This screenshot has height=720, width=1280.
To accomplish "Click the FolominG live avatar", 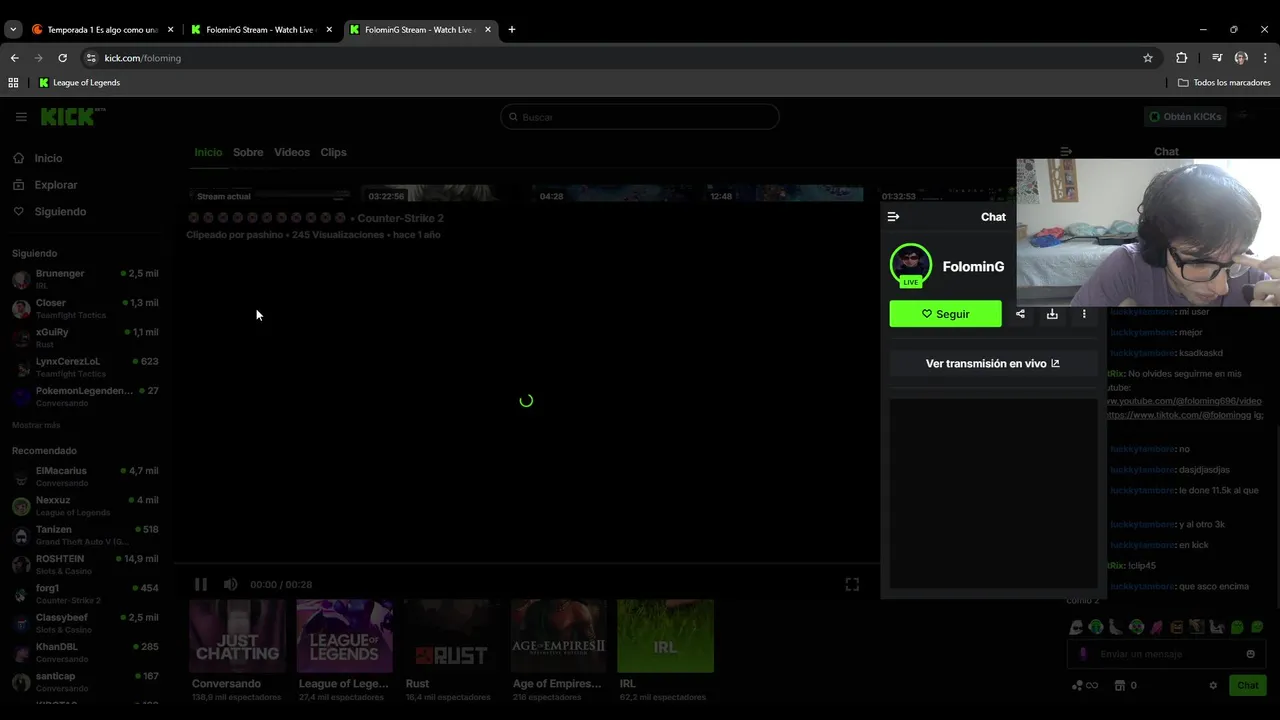I will [x=910, y=265].
